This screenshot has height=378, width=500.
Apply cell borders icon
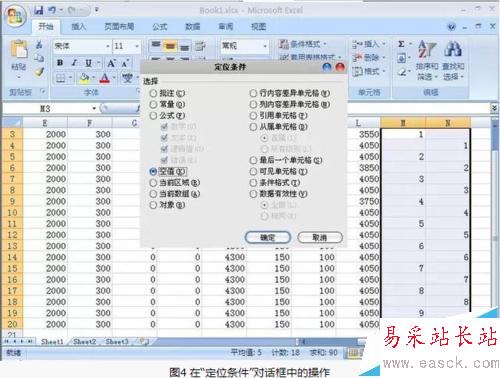pyautogui.click(x=60, y=78)
